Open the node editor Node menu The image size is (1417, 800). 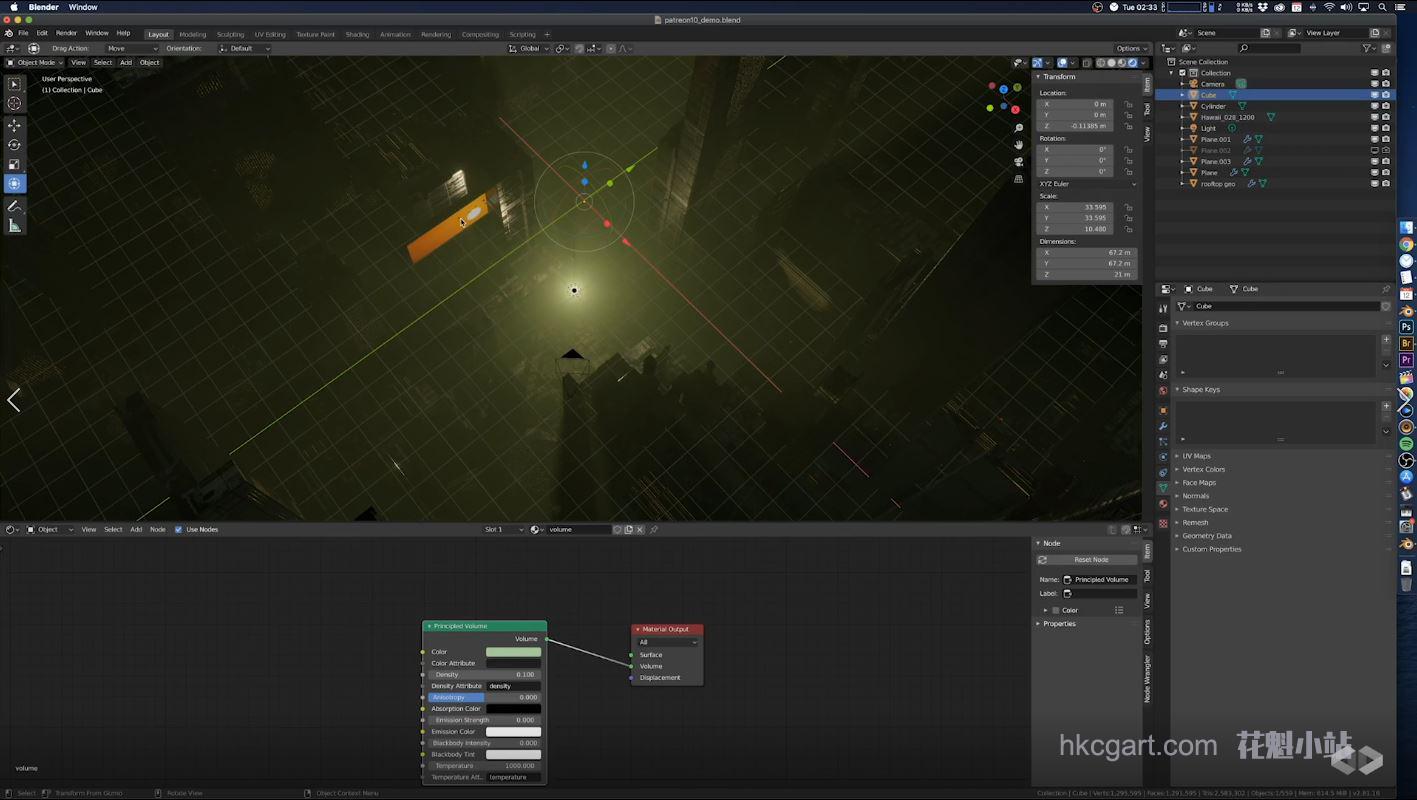tap(157, 529)
